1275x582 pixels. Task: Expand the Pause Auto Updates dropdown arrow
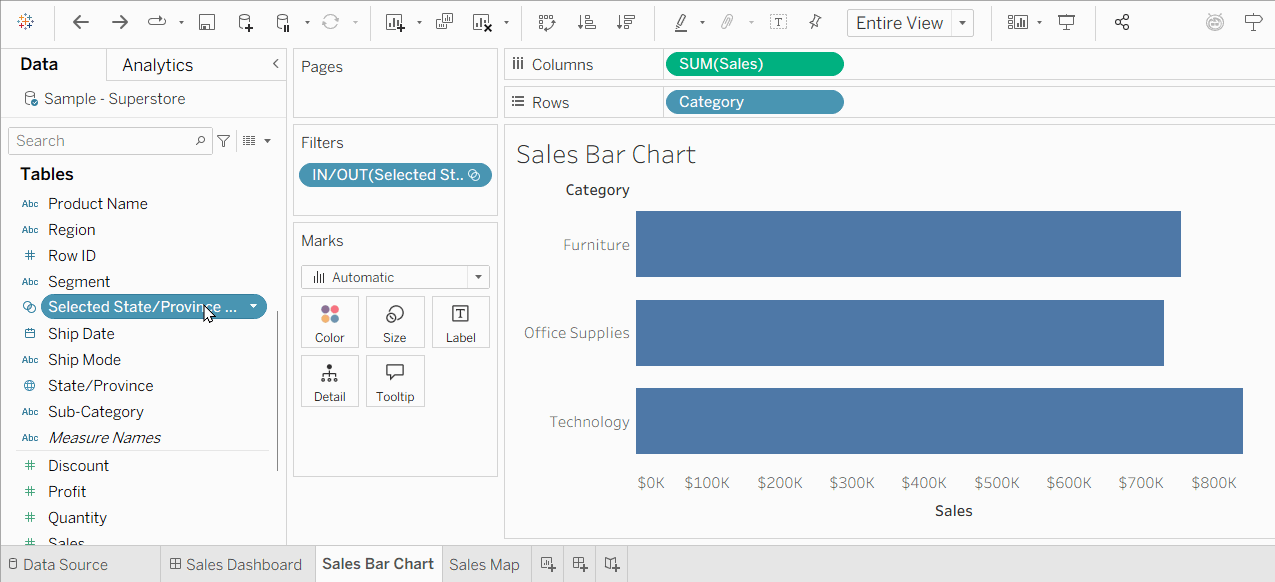coord(307,22)
